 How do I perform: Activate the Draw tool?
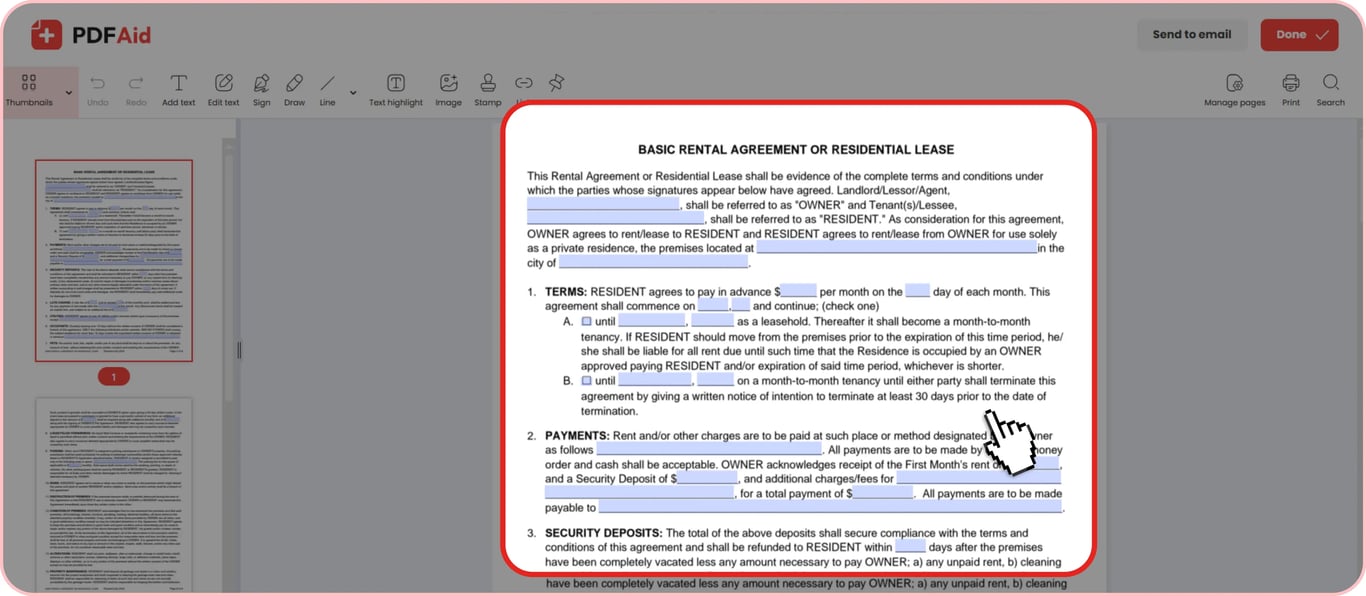294,90
